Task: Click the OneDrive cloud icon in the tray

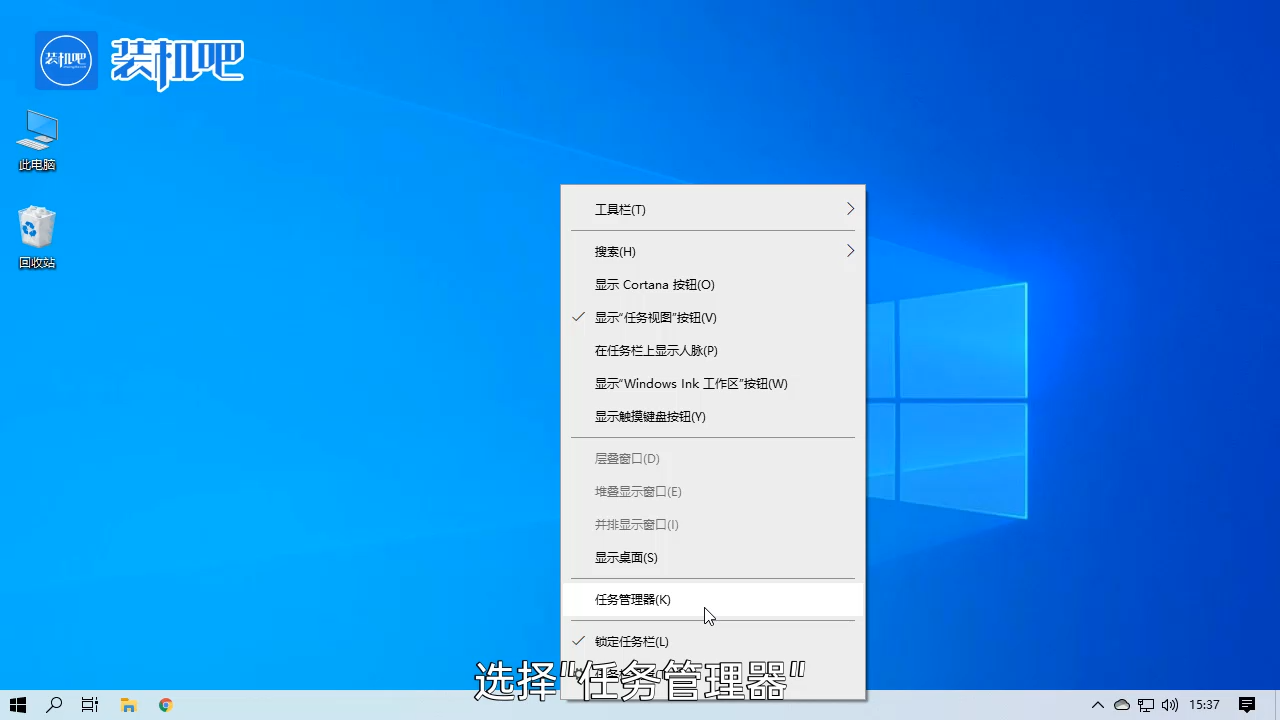Action: [x=1122, y=705]
